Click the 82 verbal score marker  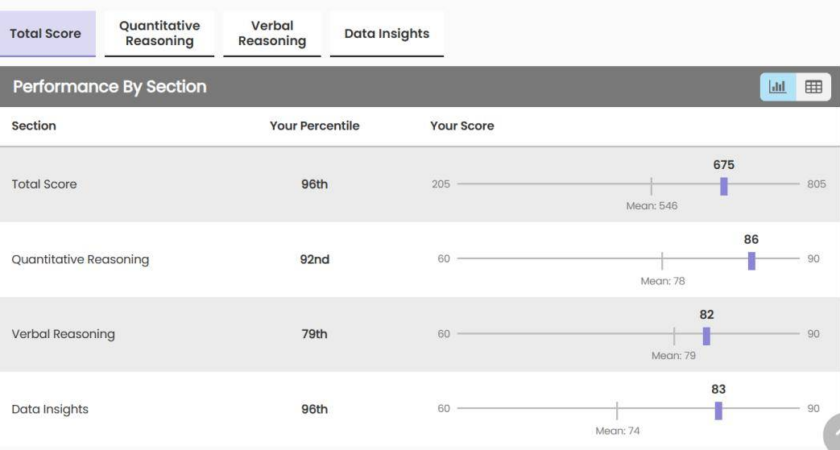coord(707,336)
